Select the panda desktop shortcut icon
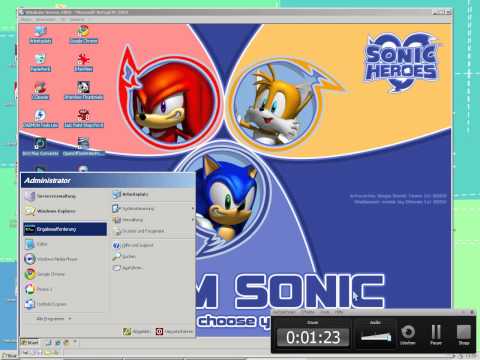This screenshot has height=360, width=480. tap(83, 91)
